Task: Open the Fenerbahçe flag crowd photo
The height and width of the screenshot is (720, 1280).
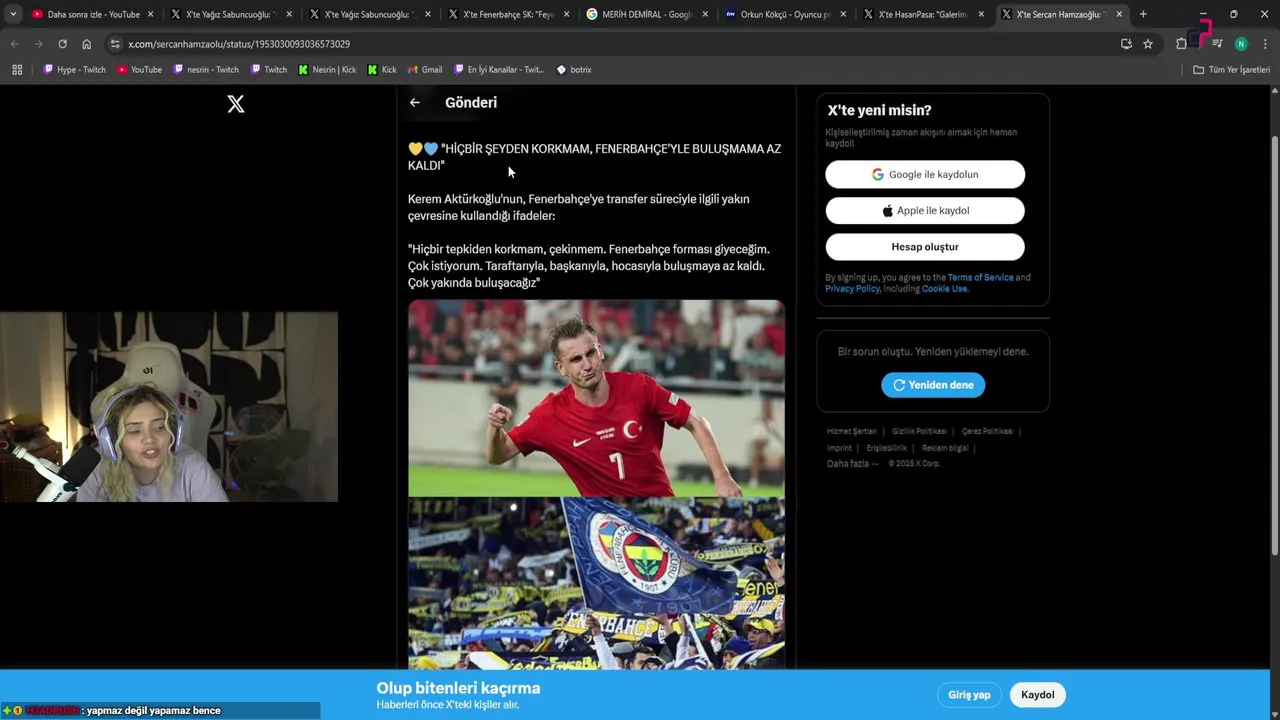Action: [x=596, y=584]
